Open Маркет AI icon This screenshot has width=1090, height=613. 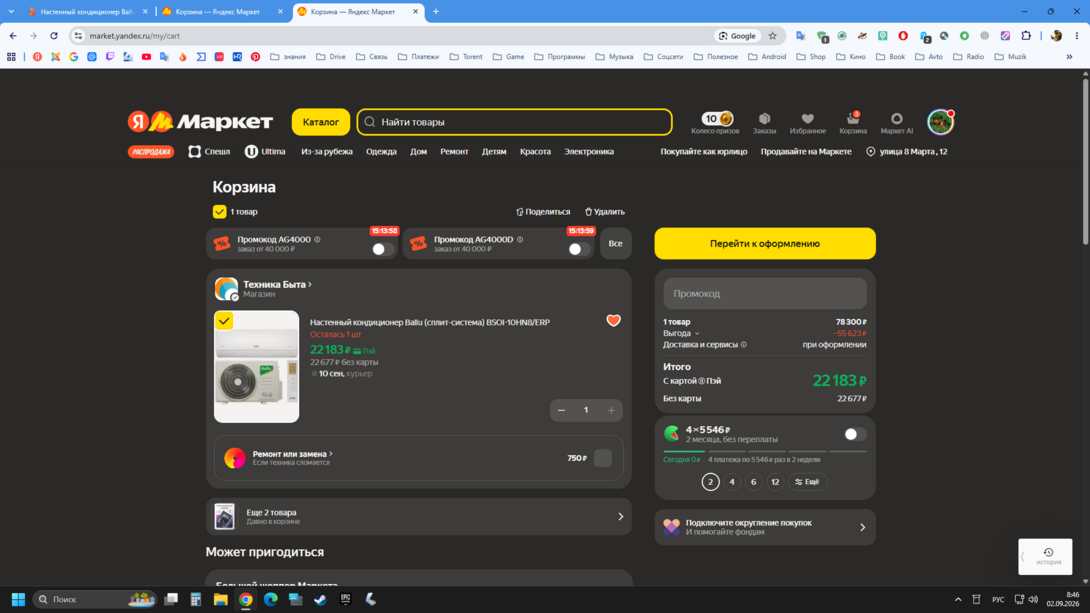[x=897, y=122]
